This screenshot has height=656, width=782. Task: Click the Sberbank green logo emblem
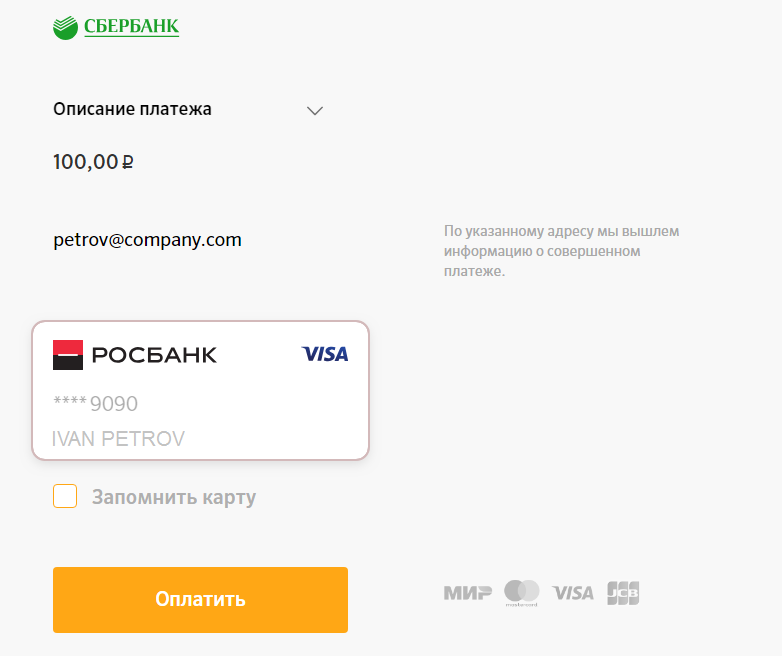coord(66,27)
